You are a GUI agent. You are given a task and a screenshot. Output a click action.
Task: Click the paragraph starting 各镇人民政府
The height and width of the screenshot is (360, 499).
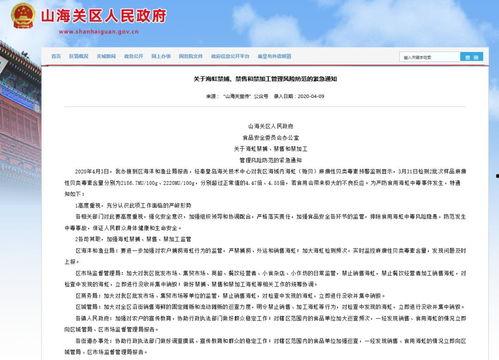[x=265, y=324]
